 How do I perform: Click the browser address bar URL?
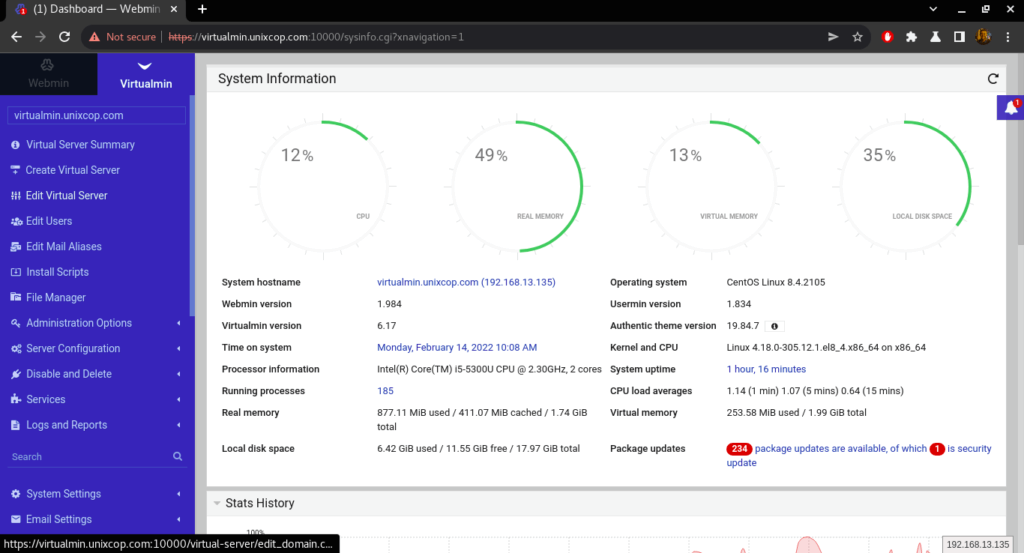coord(316,37)
